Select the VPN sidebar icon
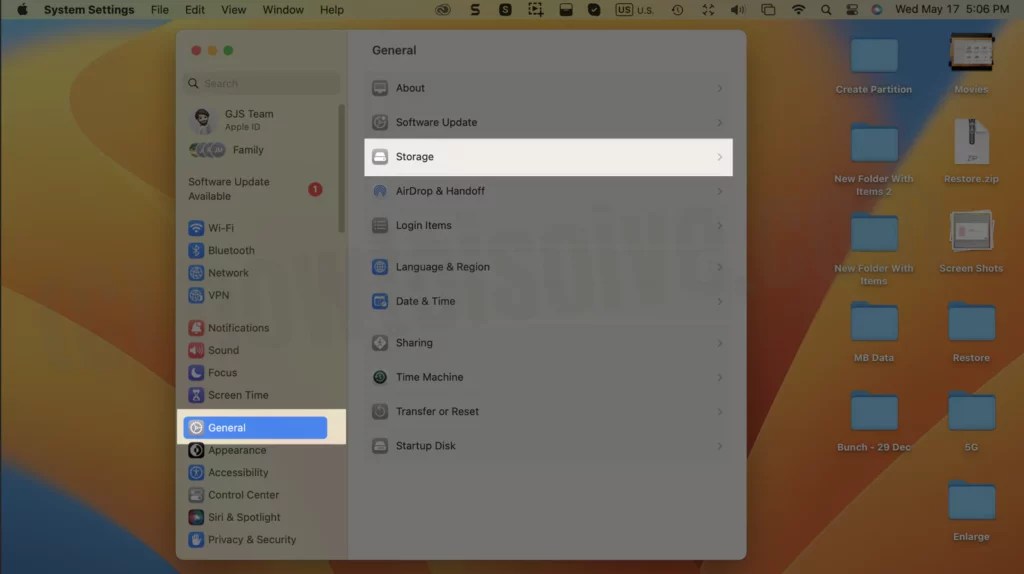 click(x=196, y=295)
